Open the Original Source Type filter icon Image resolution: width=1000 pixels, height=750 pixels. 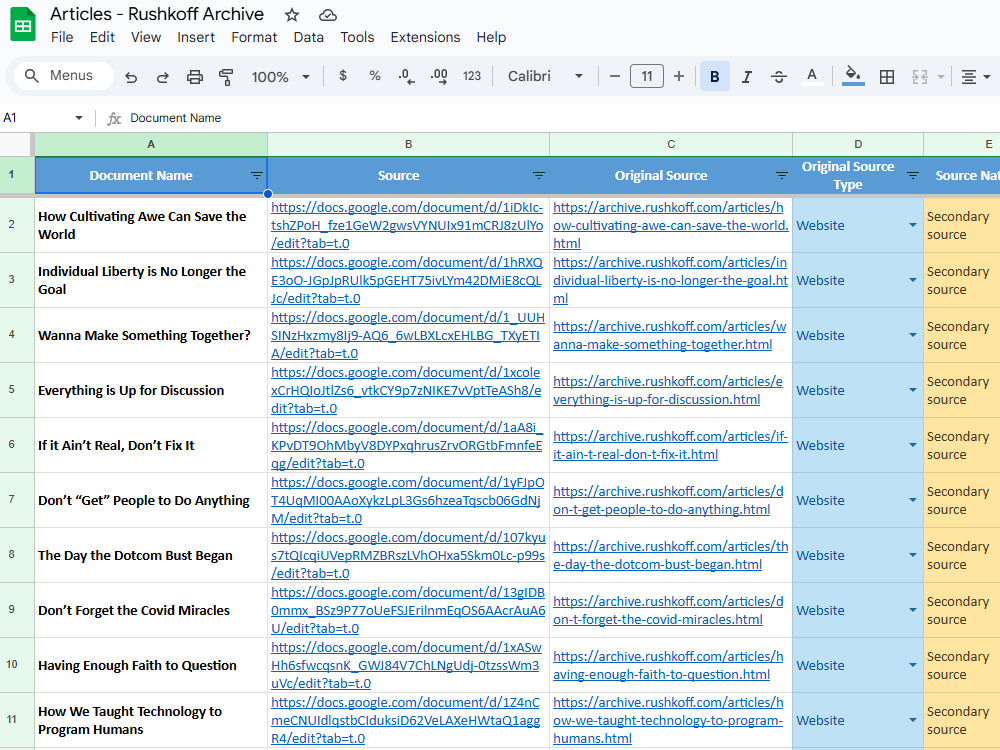pyautogui.click(x=913, y=175)
